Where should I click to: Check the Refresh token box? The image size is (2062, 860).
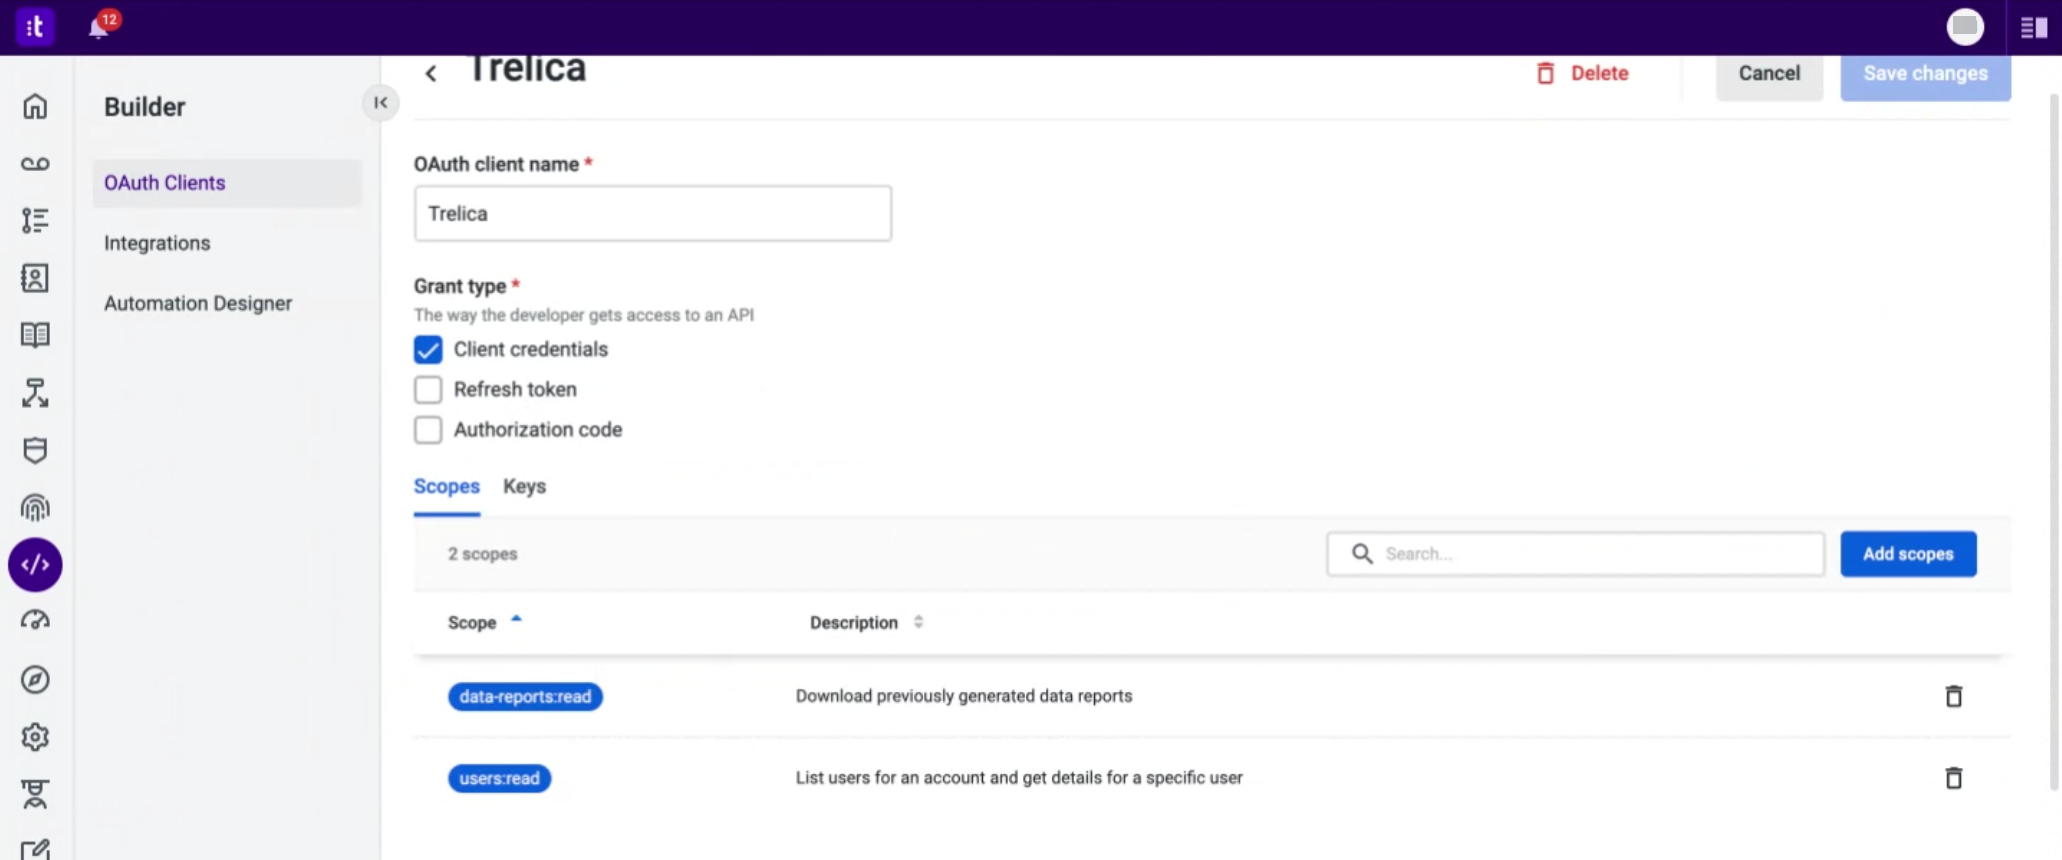(x=428, y=389)
